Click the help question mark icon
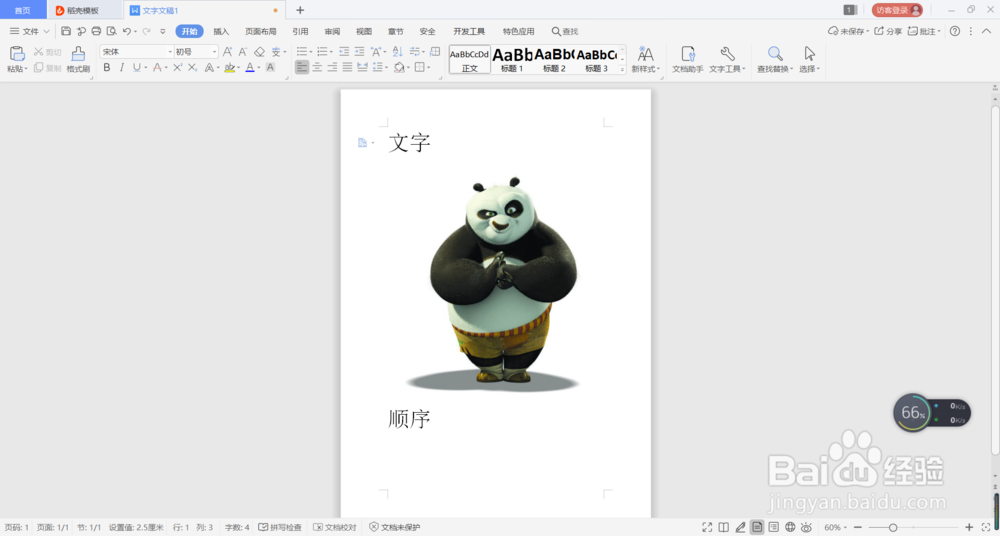The width and height of the screenshot is (1000, 536). click(955, 31)
